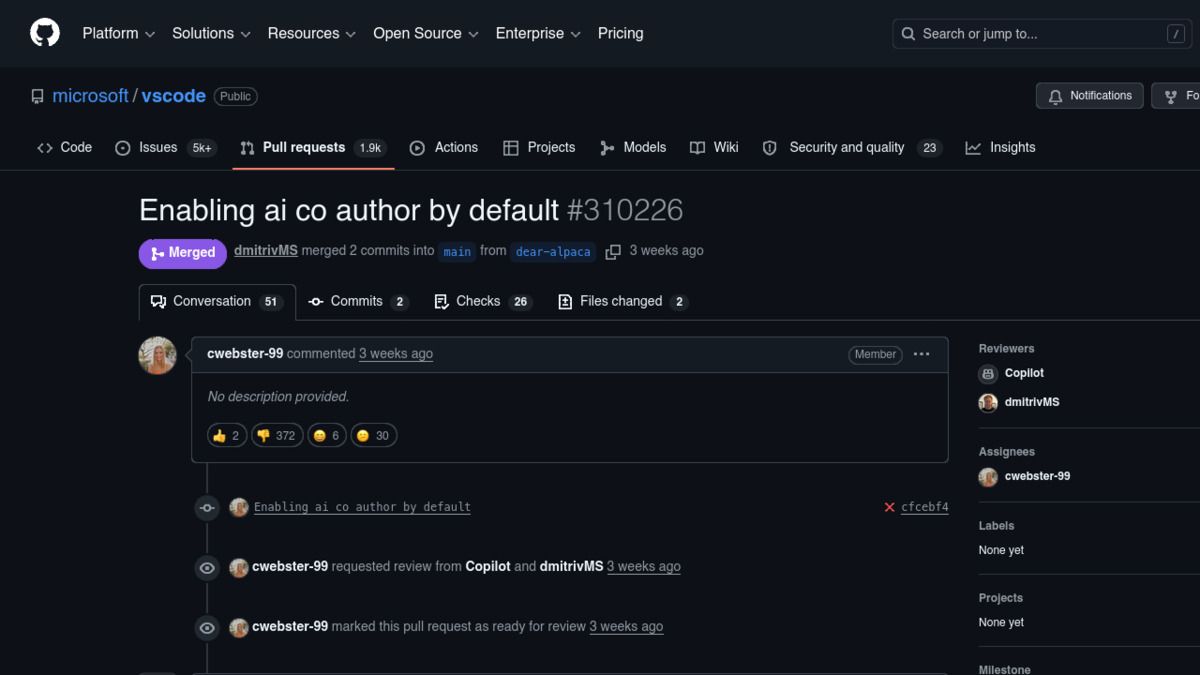Click cwebster-99 assignee in sidebar
The image size is (1200, 675).
[x=1037, y=476]
